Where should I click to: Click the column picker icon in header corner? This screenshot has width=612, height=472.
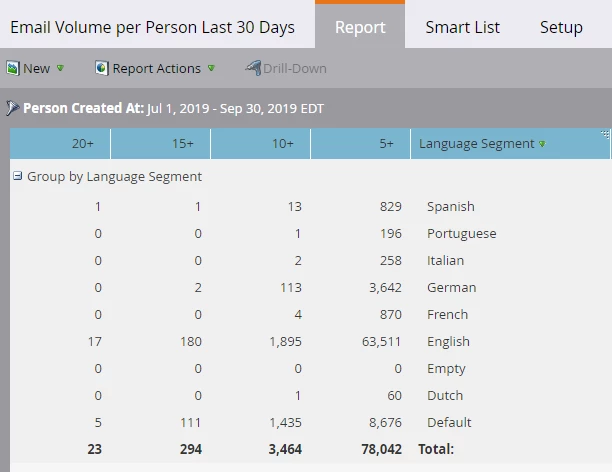(605, 134)
